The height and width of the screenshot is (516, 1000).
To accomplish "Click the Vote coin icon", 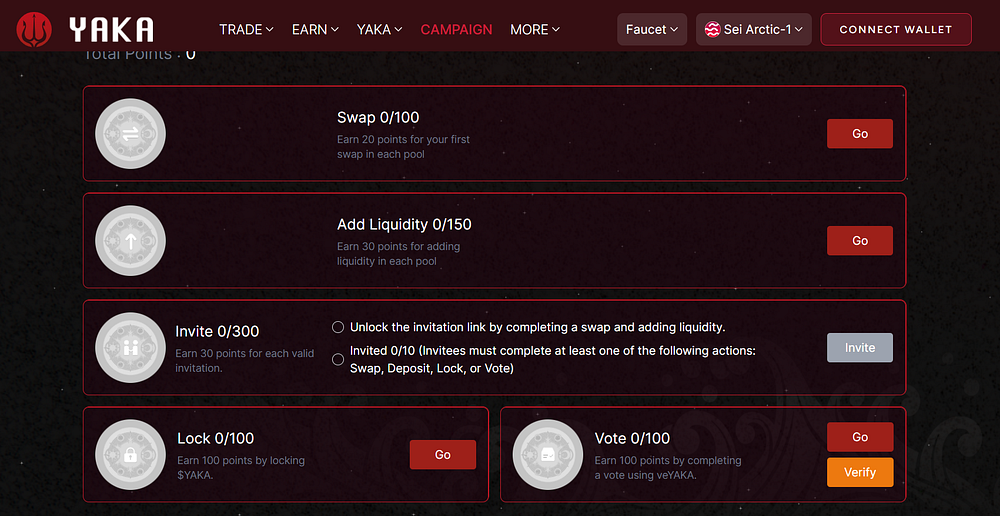I will (x=548, y=455).
